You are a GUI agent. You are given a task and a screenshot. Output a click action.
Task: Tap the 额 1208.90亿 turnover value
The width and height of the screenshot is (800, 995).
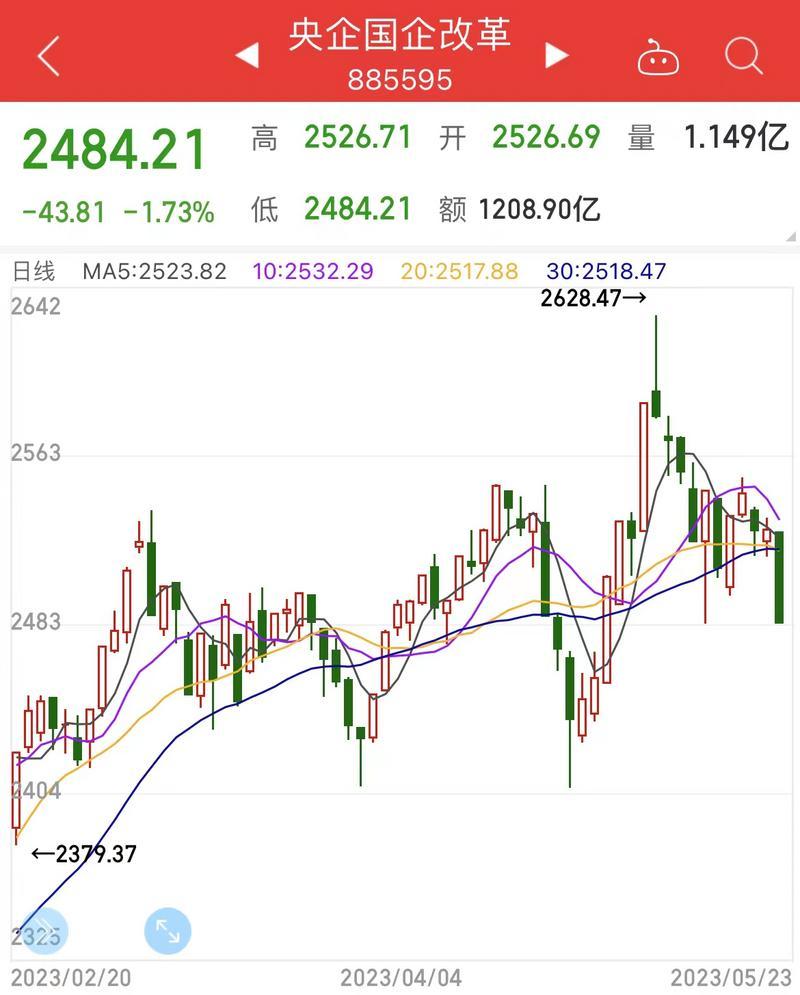point(520,209)
